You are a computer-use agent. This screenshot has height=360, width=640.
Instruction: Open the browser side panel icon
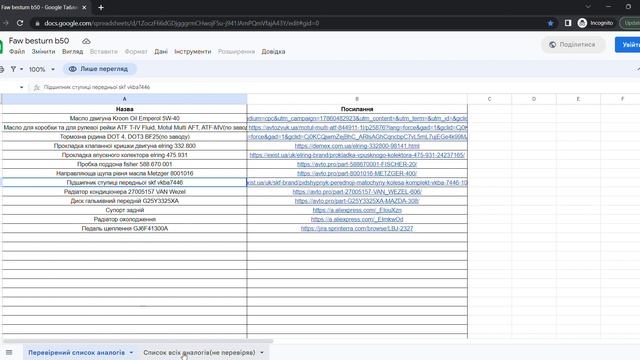pyautogui.click(x=568, y=23)
